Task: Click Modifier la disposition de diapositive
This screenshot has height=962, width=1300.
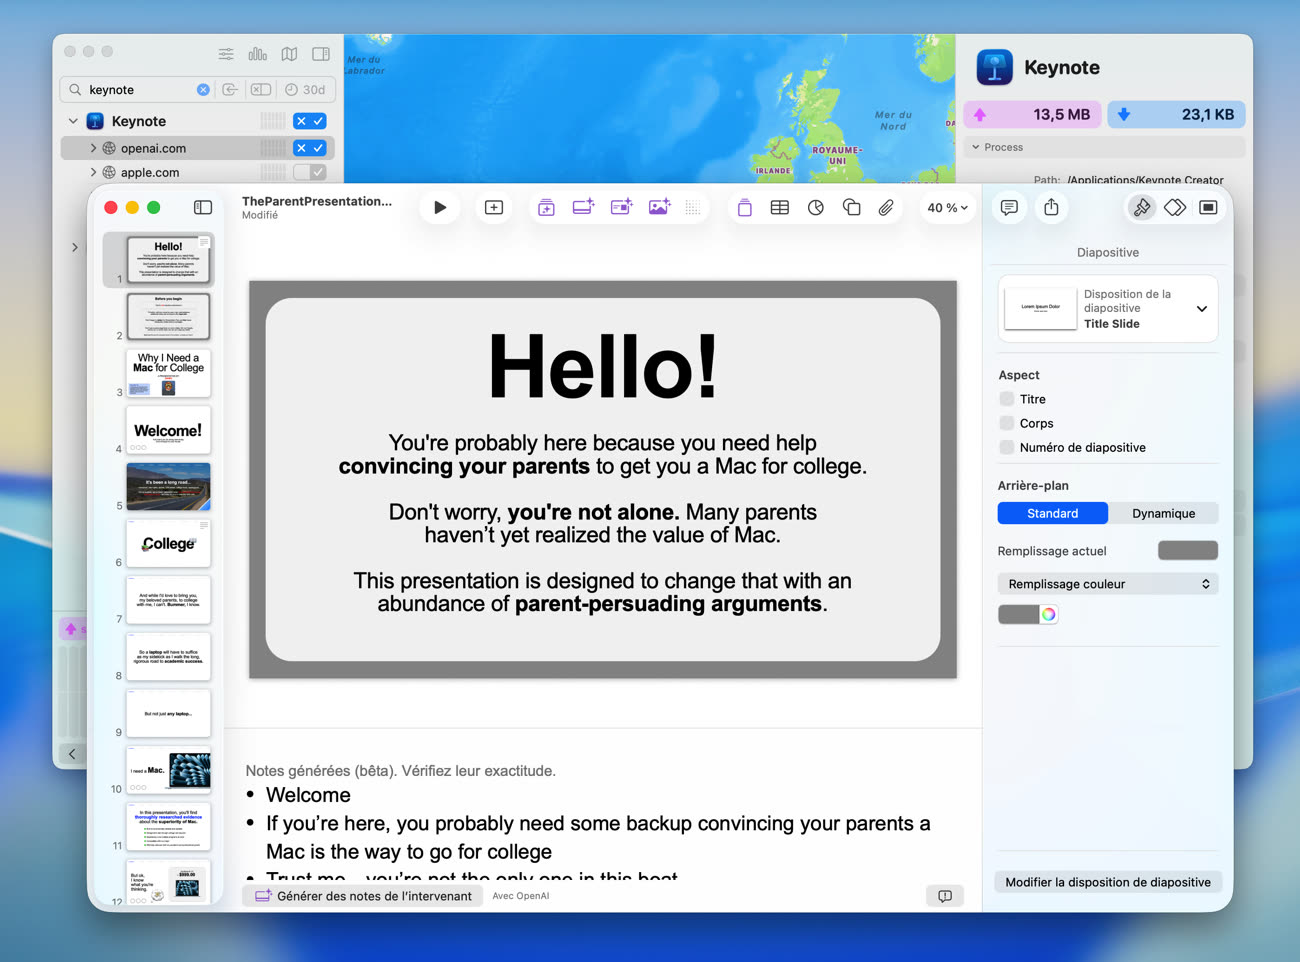Action: [x=1108, y=882]
